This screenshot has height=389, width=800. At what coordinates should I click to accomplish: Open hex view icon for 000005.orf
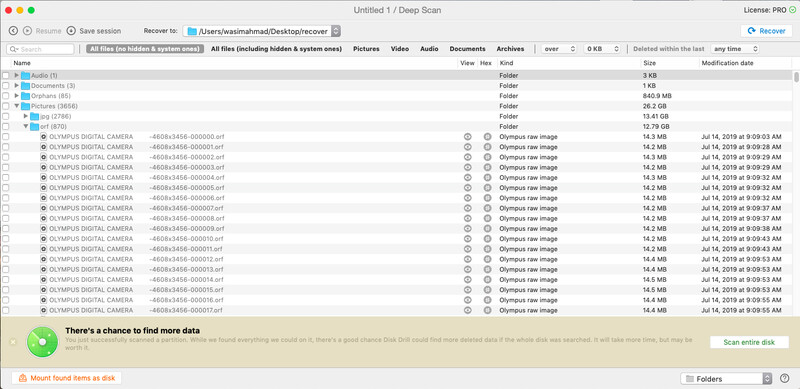tap(487, 188)
